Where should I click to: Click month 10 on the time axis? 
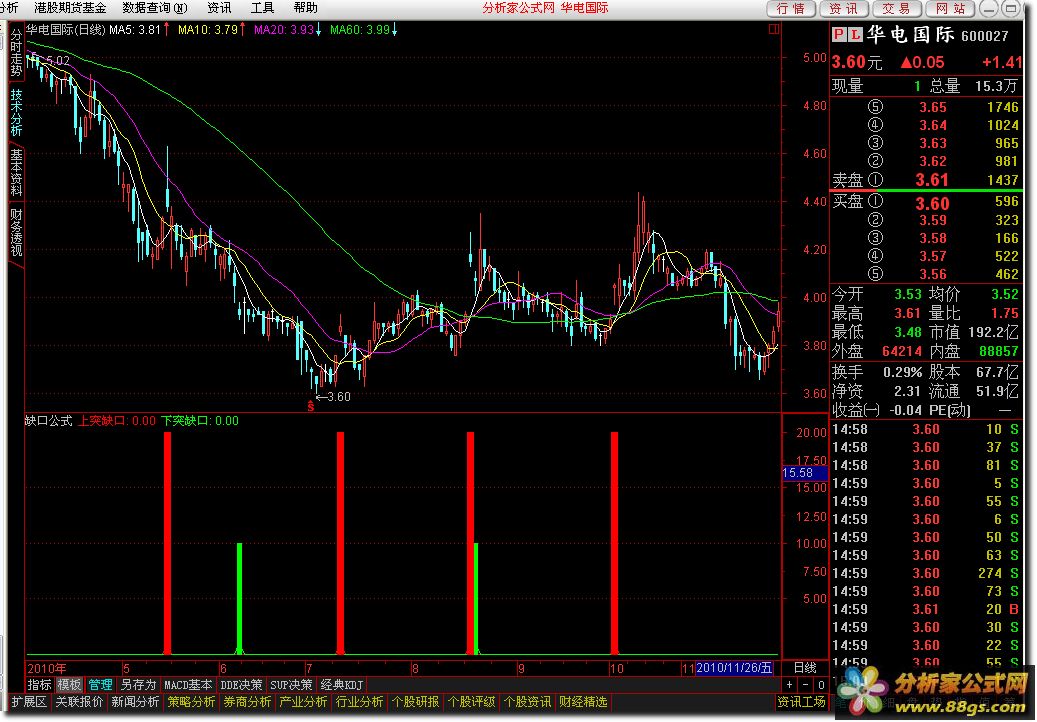coord(616,668)
